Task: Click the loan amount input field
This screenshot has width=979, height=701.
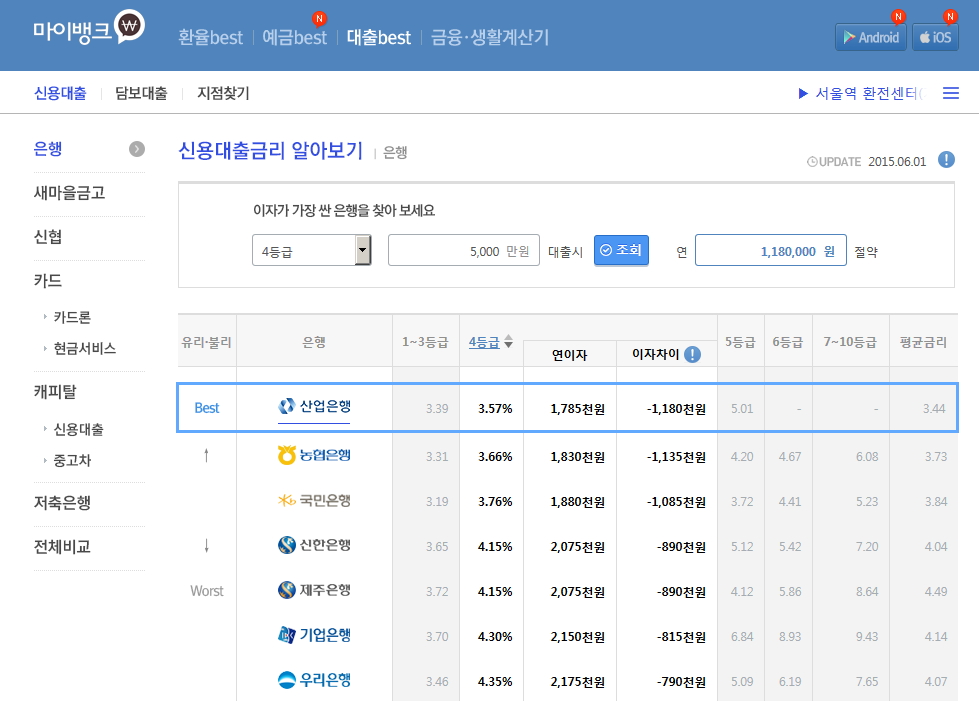Action: point(463,250)
